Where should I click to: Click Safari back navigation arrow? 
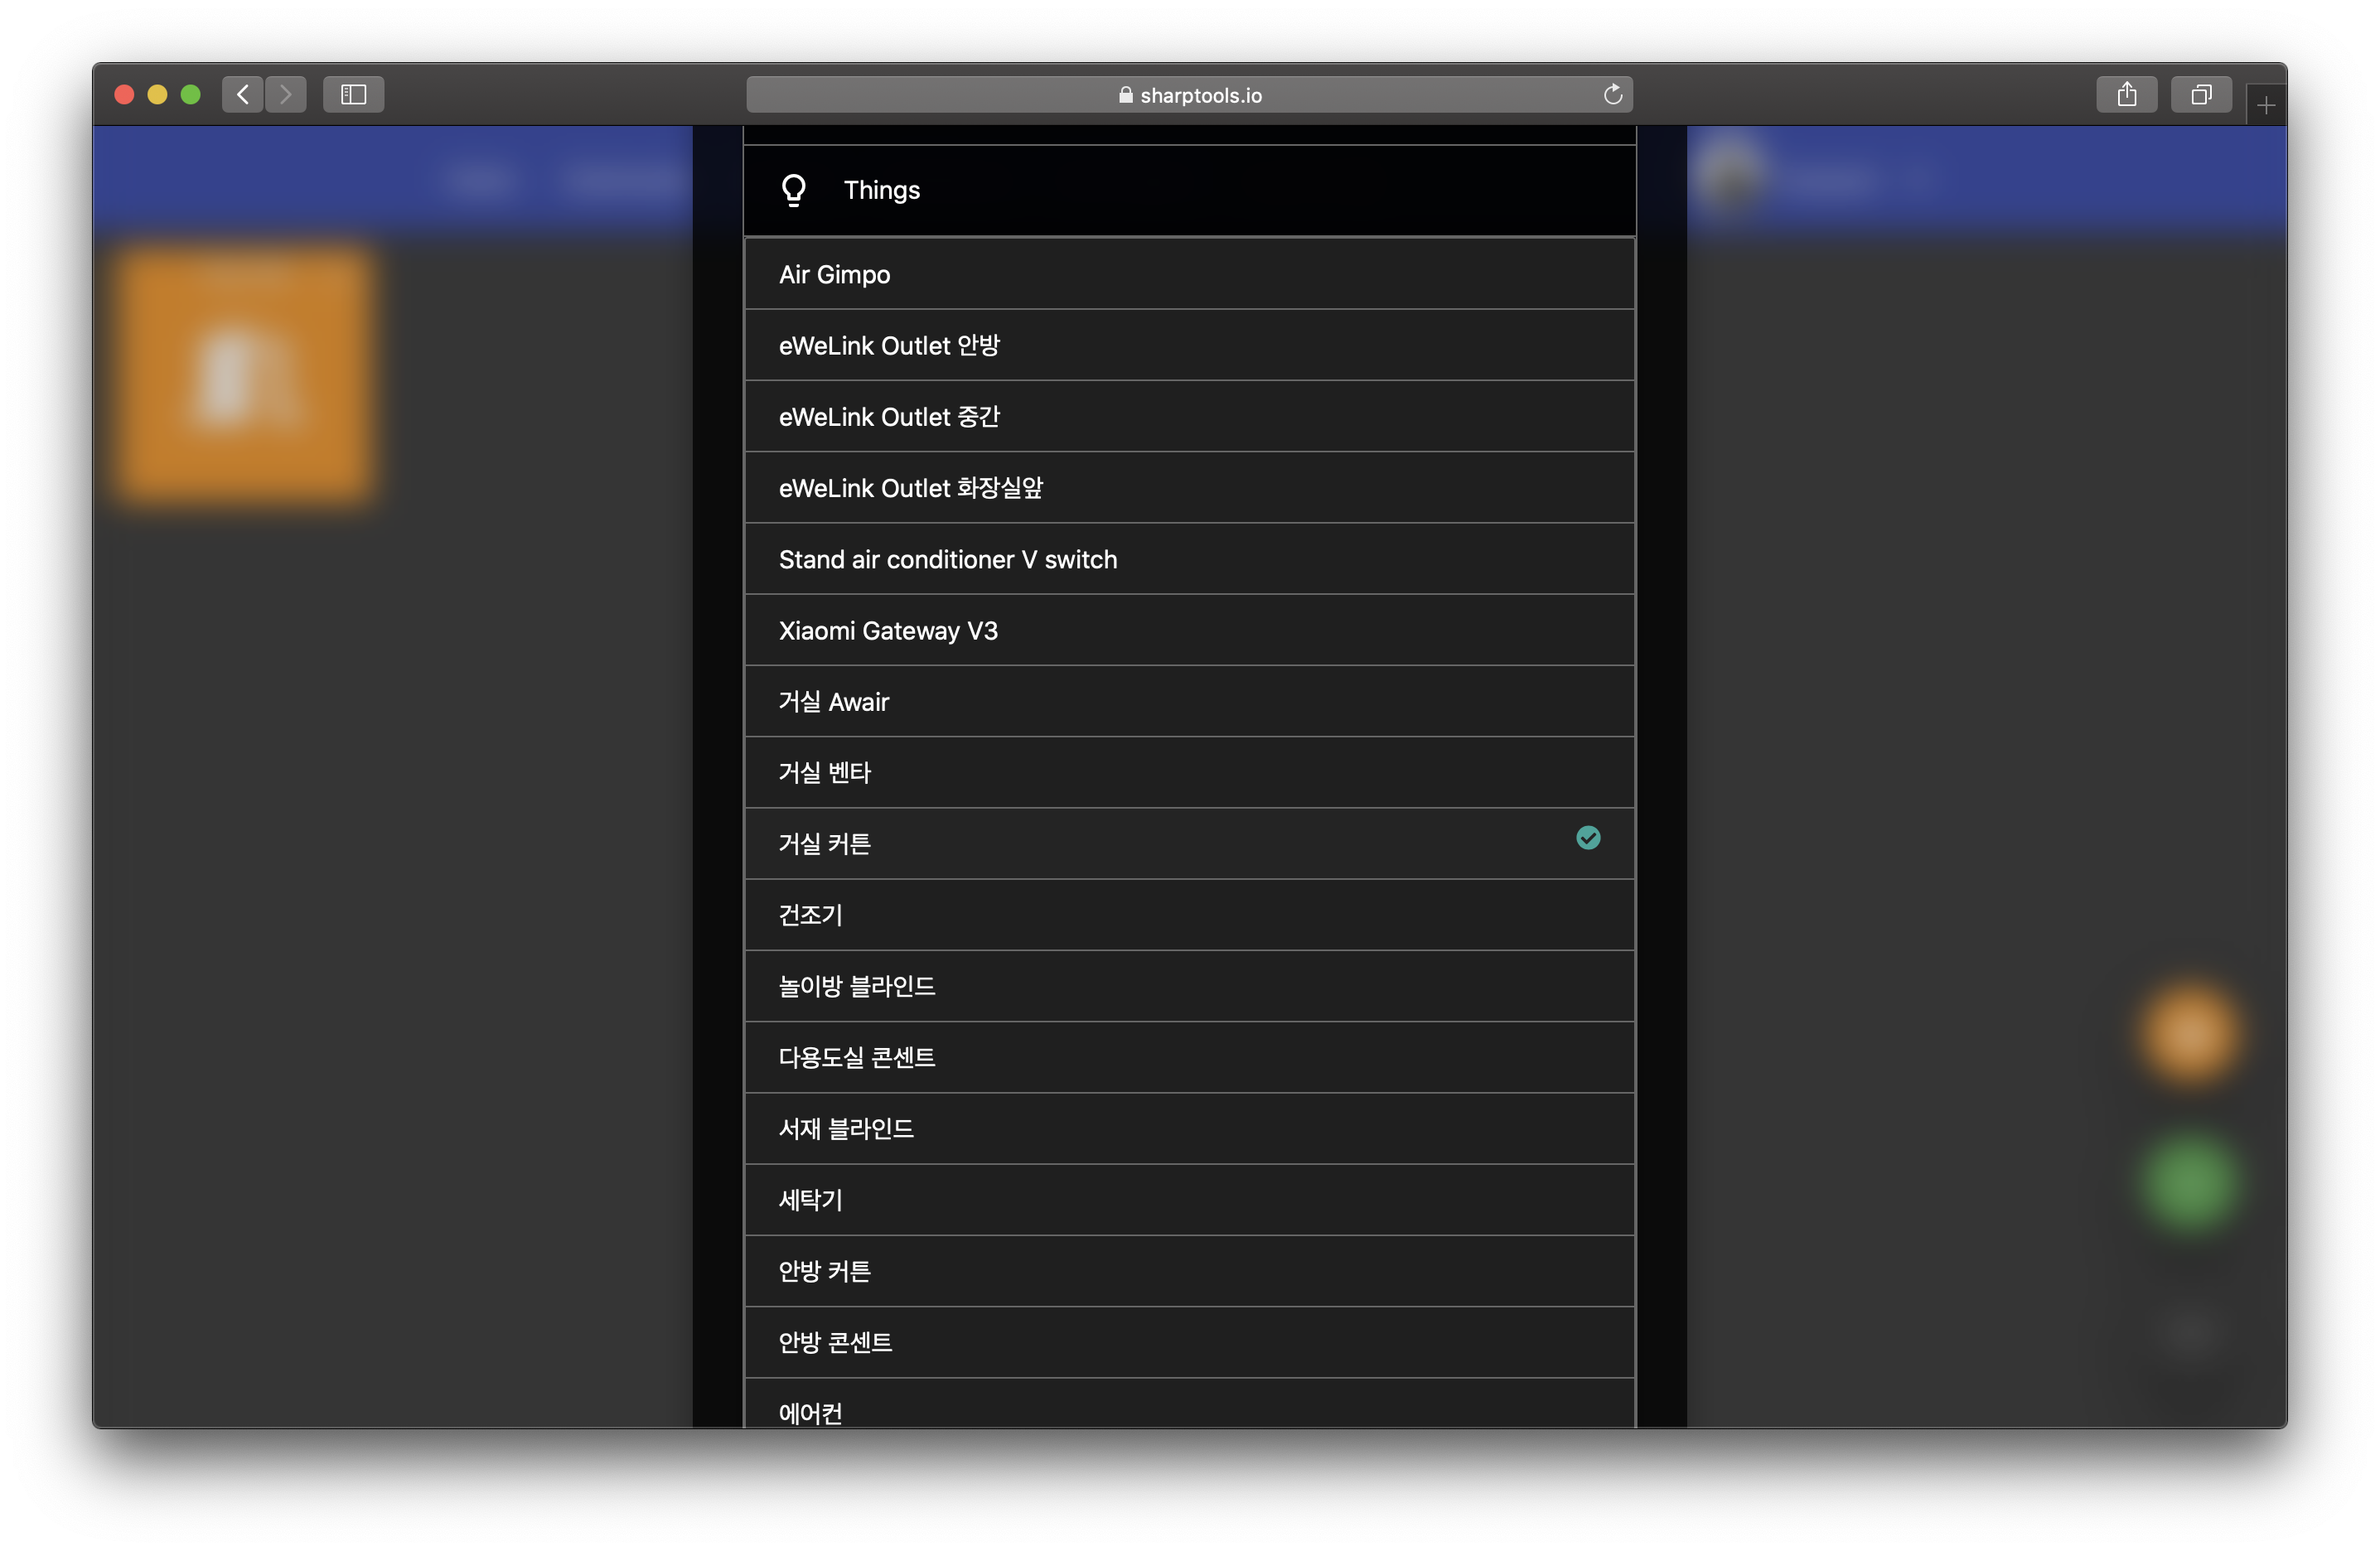pos(242,94)
